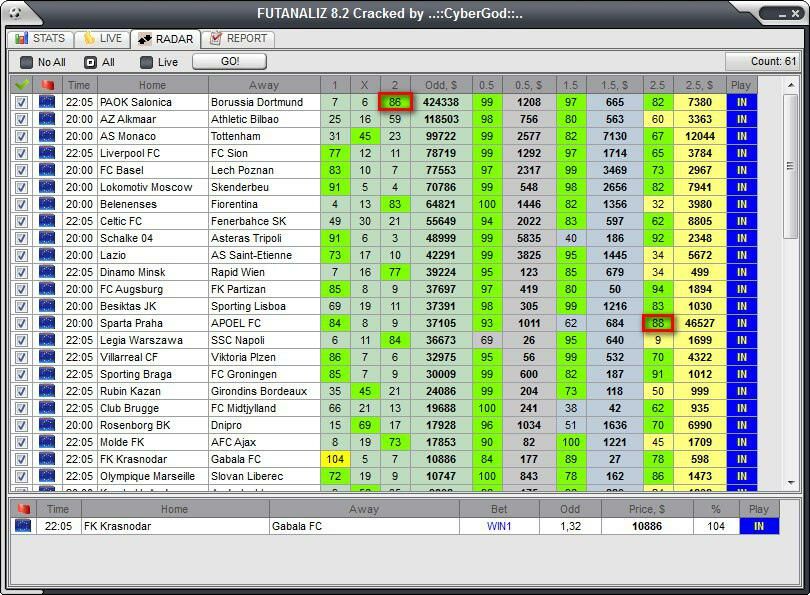Click the GO! button
Screen dimensions: 810x595
coord(229,61)
